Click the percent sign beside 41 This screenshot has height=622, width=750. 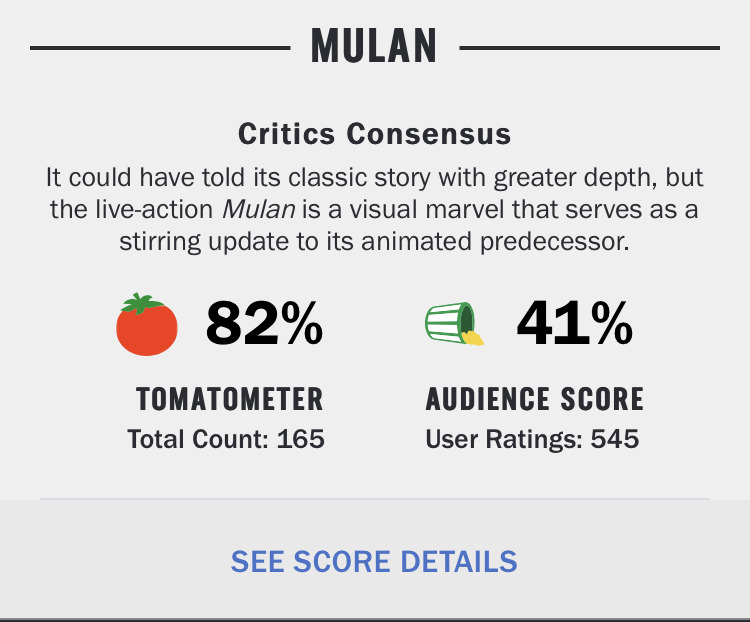[612, 323]
